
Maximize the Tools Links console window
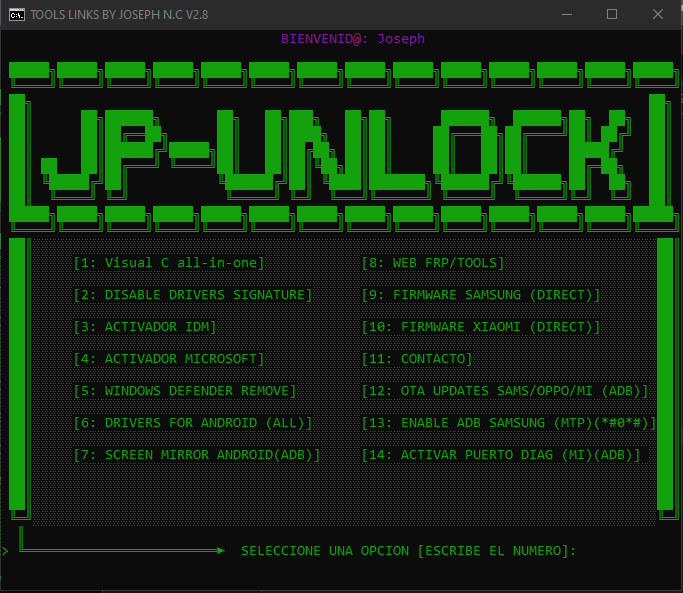[x=612, y=14]
